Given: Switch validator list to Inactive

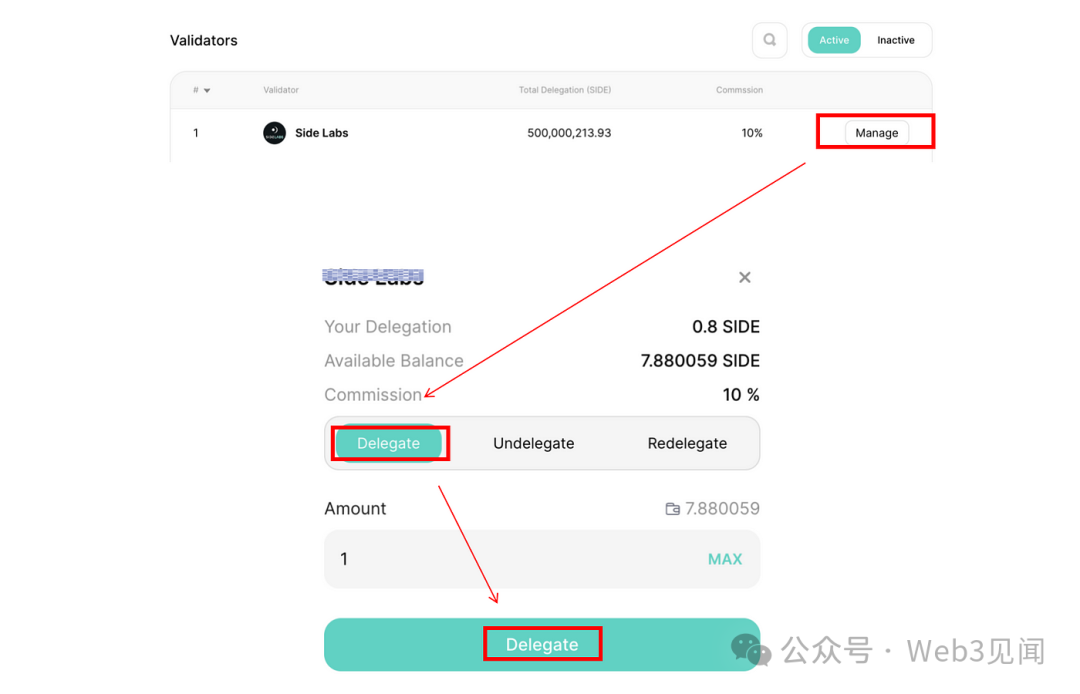Looking at the screenshot, I should point(895,41).
